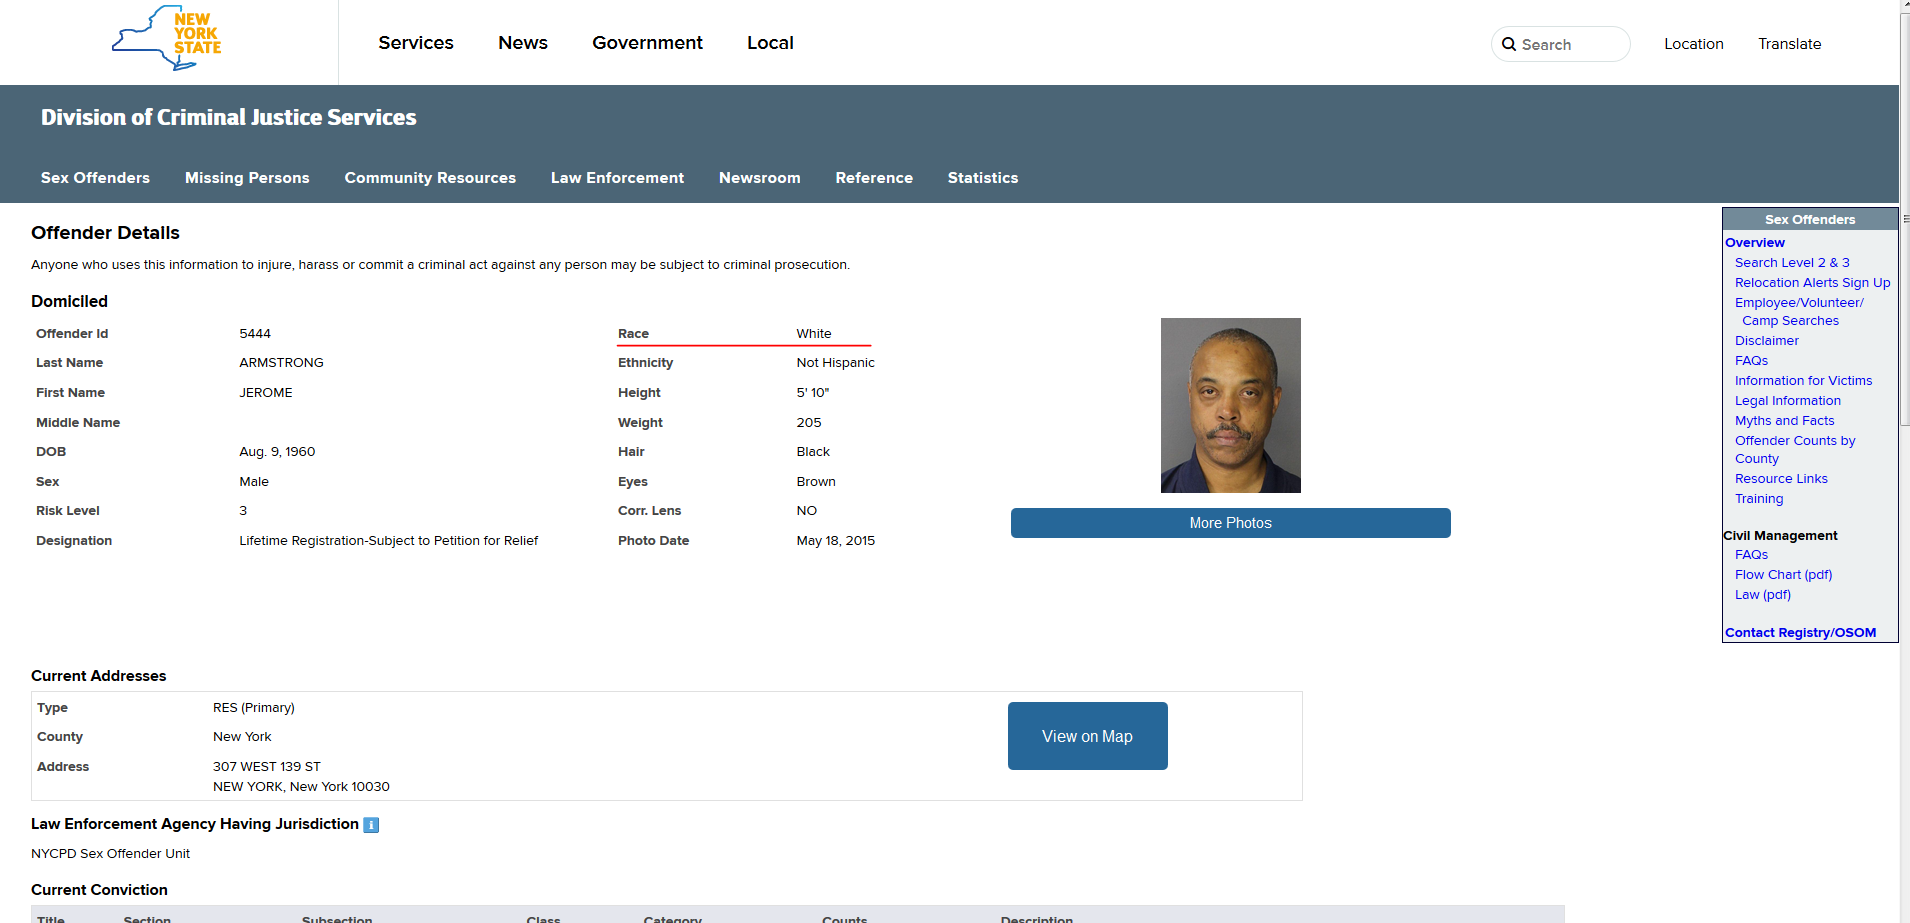Click the vertical page scrollbar

pyautogui.click(x=1905, y=300)
